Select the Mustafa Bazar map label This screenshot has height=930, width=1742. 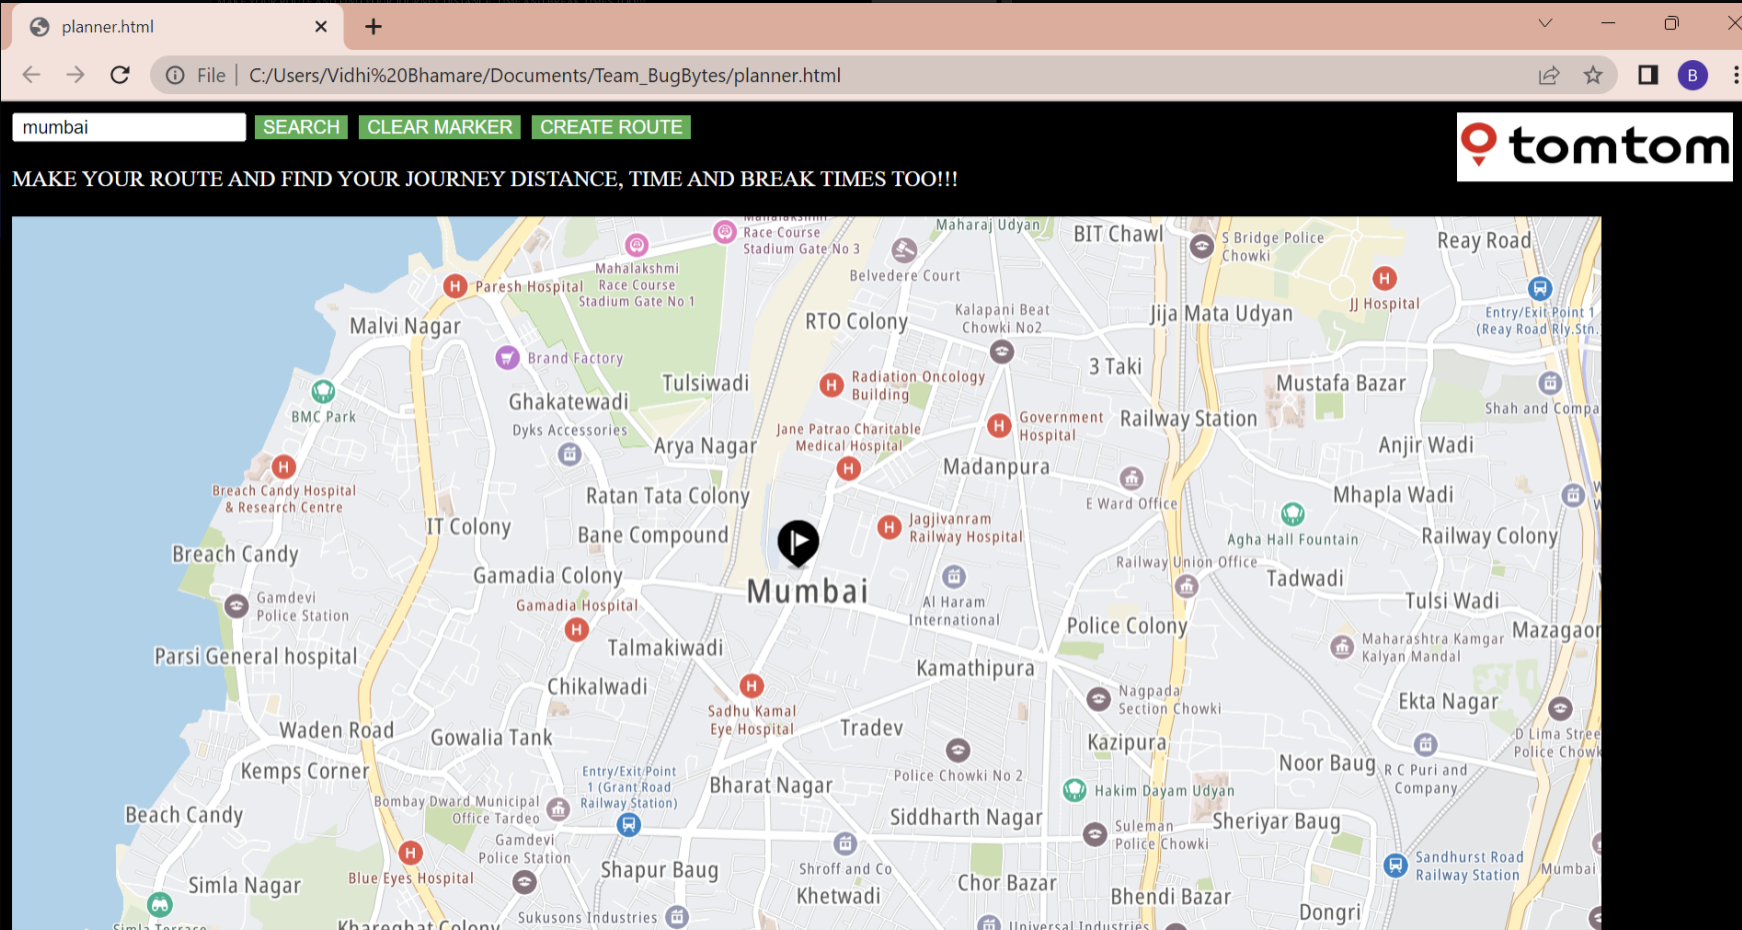pyautogui.click(x=1341, y=383)
